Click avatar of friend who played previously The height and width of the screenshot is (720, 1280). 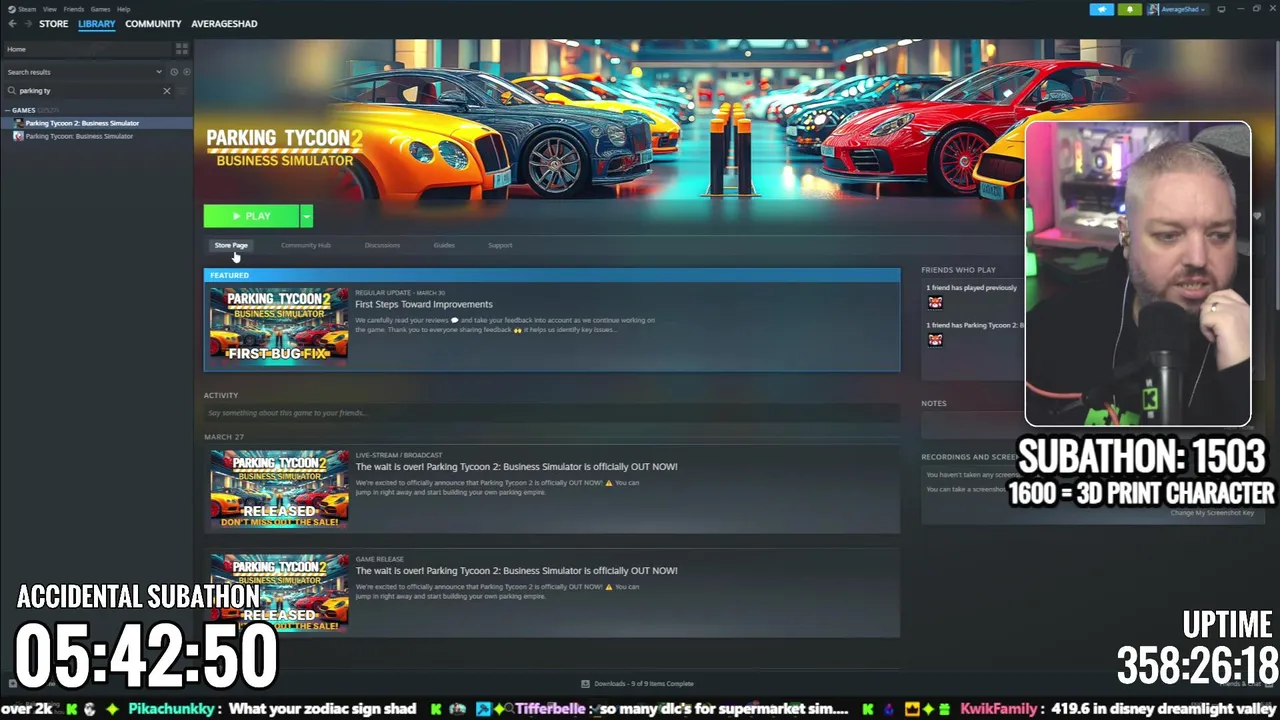tap(935, 302)
